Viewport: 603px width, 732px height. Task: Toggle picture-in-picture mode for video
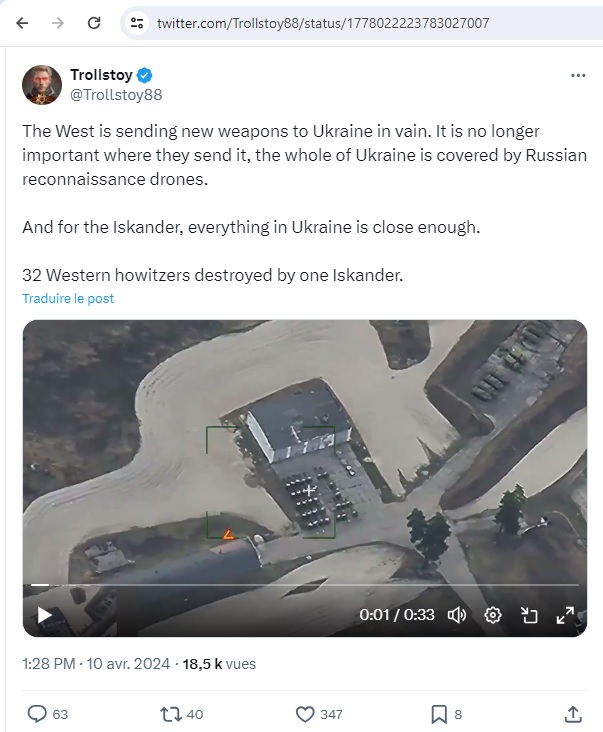(529, 615)
